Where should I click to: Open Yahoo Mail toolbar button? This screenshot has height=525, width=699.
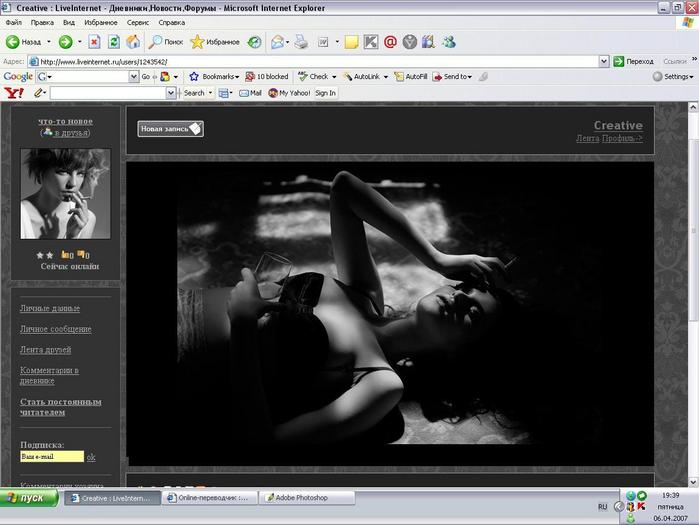click(x=250, y=93)
